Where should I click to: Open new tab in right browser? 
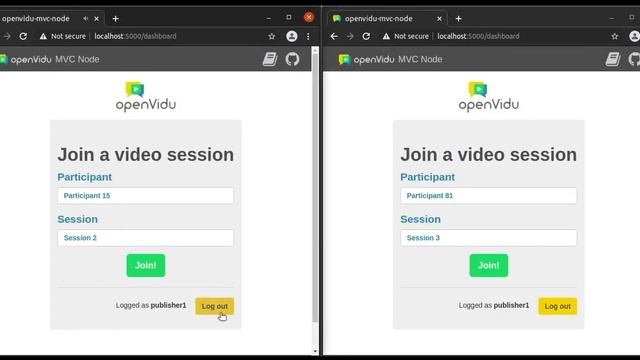[x=458, y=19]
